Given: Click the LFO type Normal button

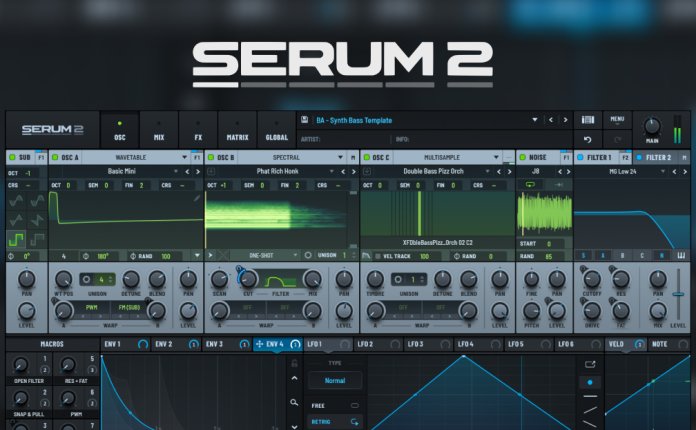Looking at the screenshot, I should pyautogui.click(x=335, y=381).
